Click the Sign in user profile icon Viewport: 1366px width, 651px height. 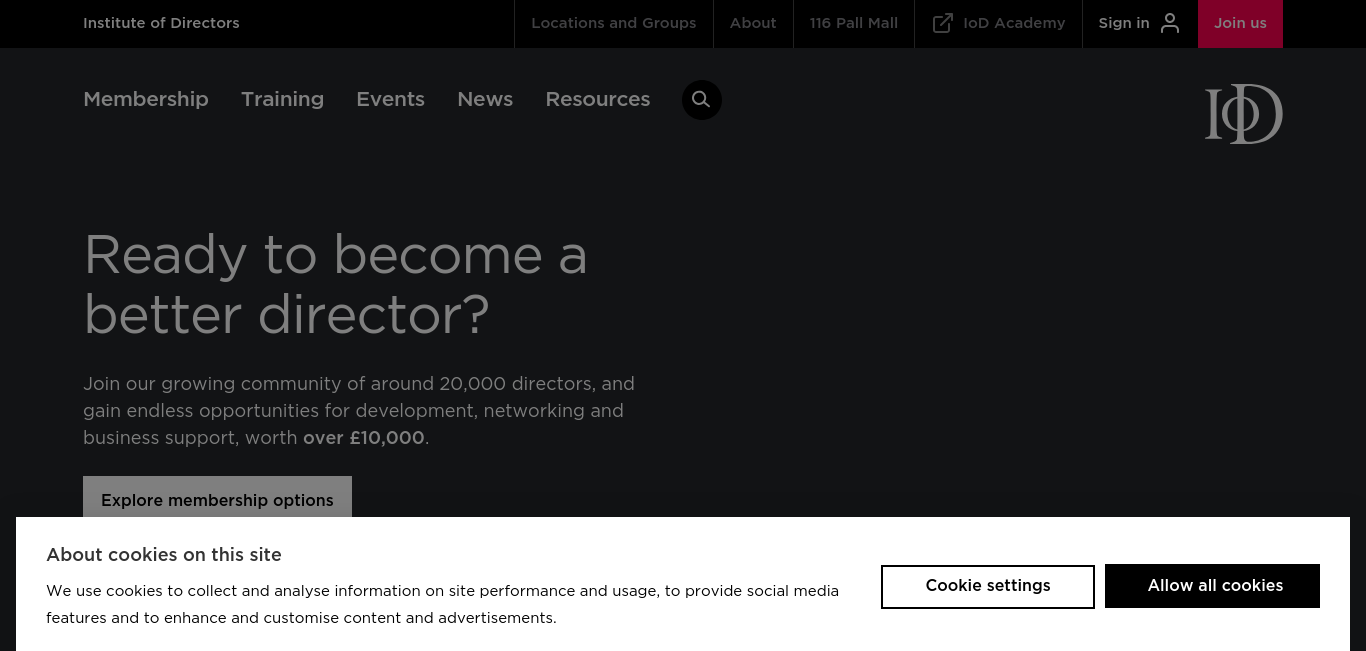1170,23
